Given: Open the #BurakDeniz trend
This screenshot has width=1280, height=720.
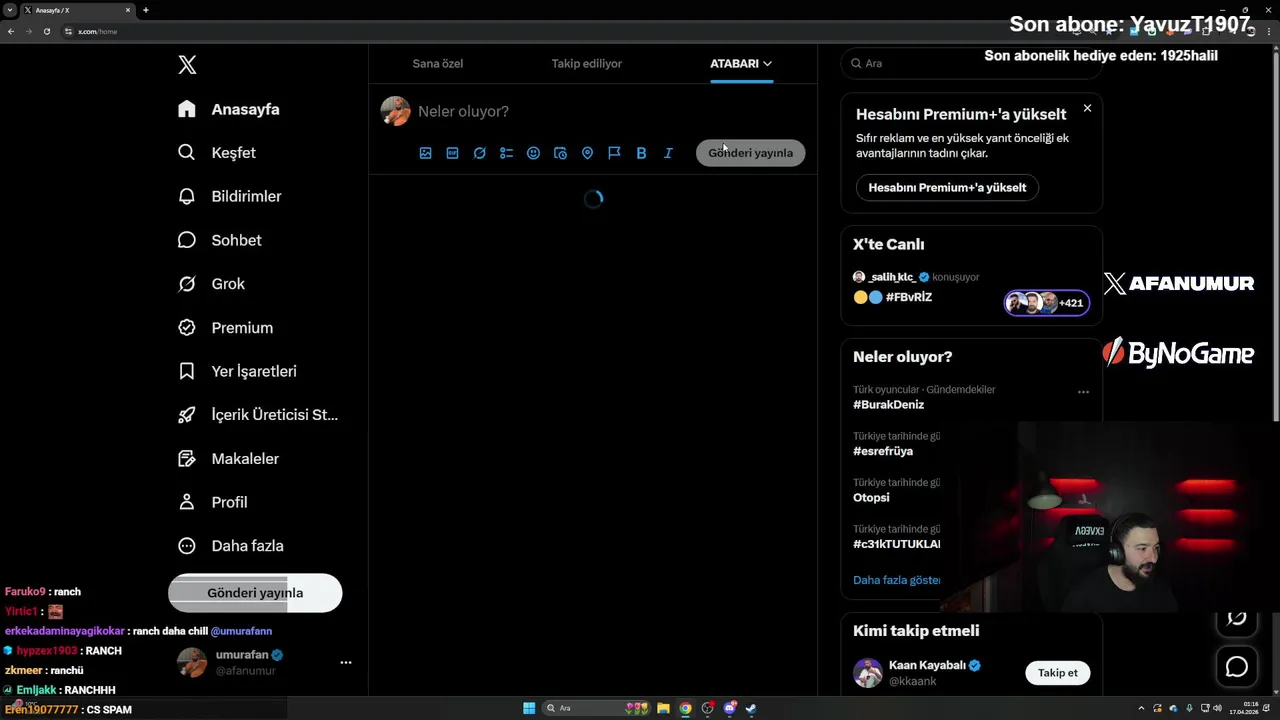Looking at the screenshot, I should [x=888, y=405].
